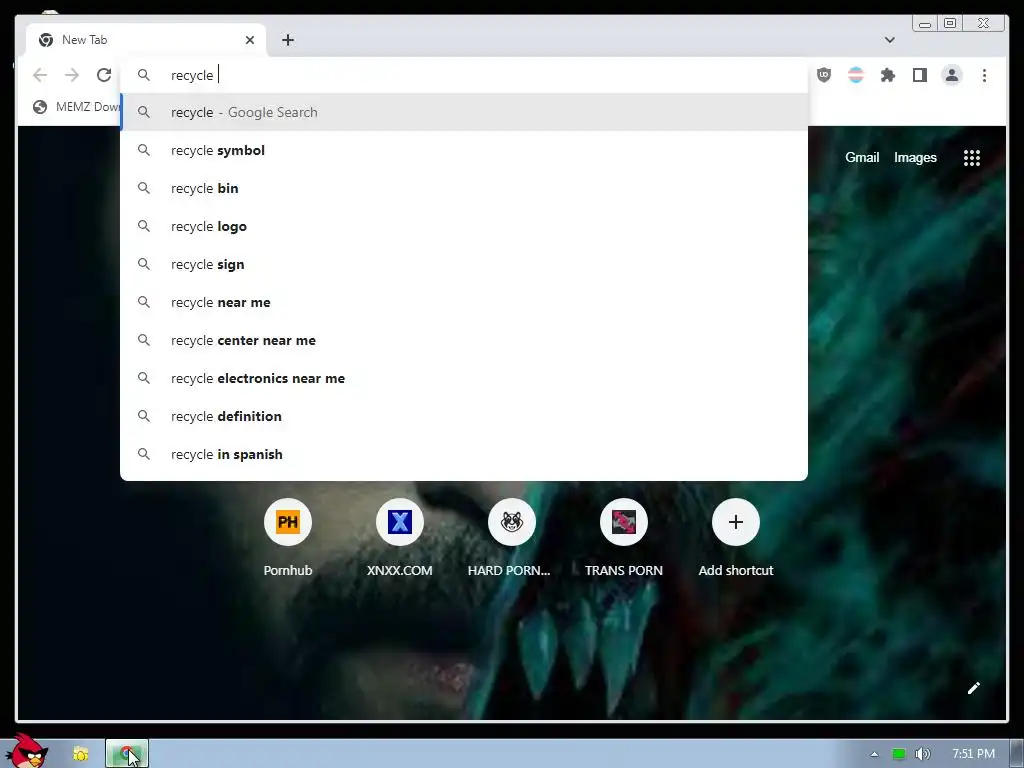Open the yellow folder taskbar icon
This screenshot has height=768, width=1024.
[x=80, y=754]
